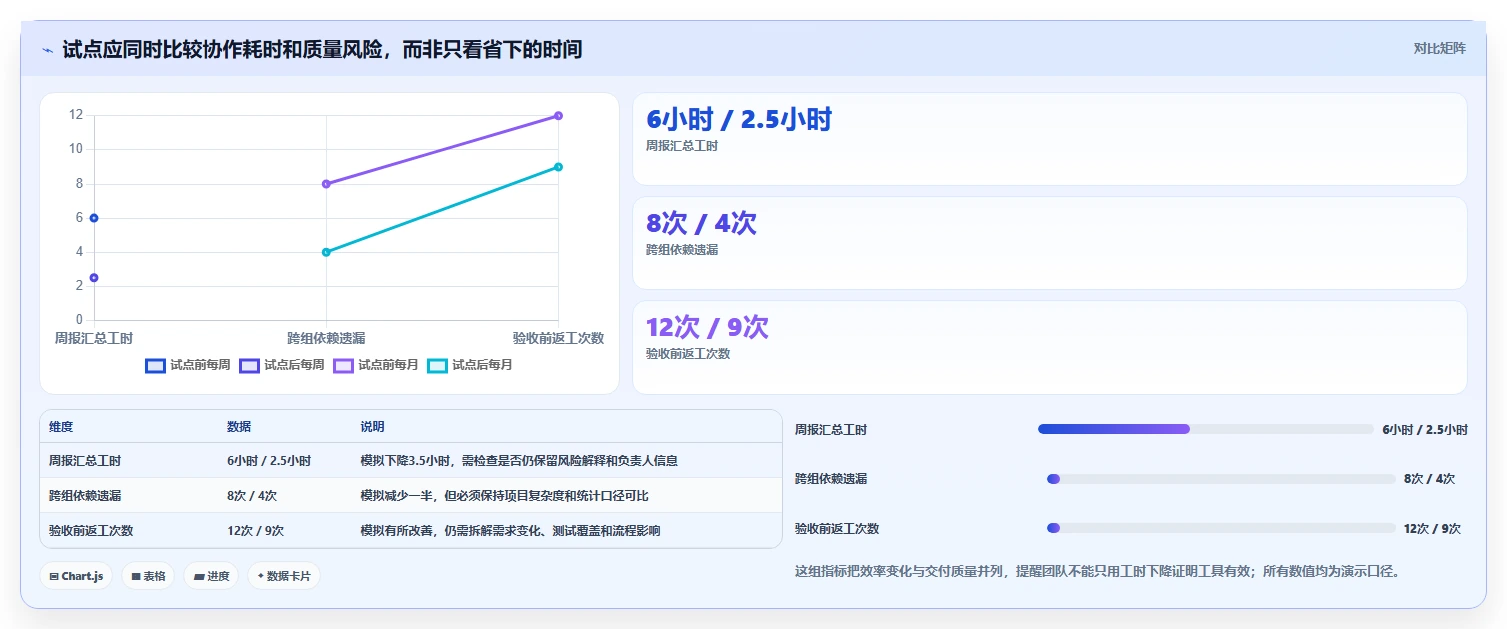
Task: Click the purple line point at value 8
Action: [326, 184]
